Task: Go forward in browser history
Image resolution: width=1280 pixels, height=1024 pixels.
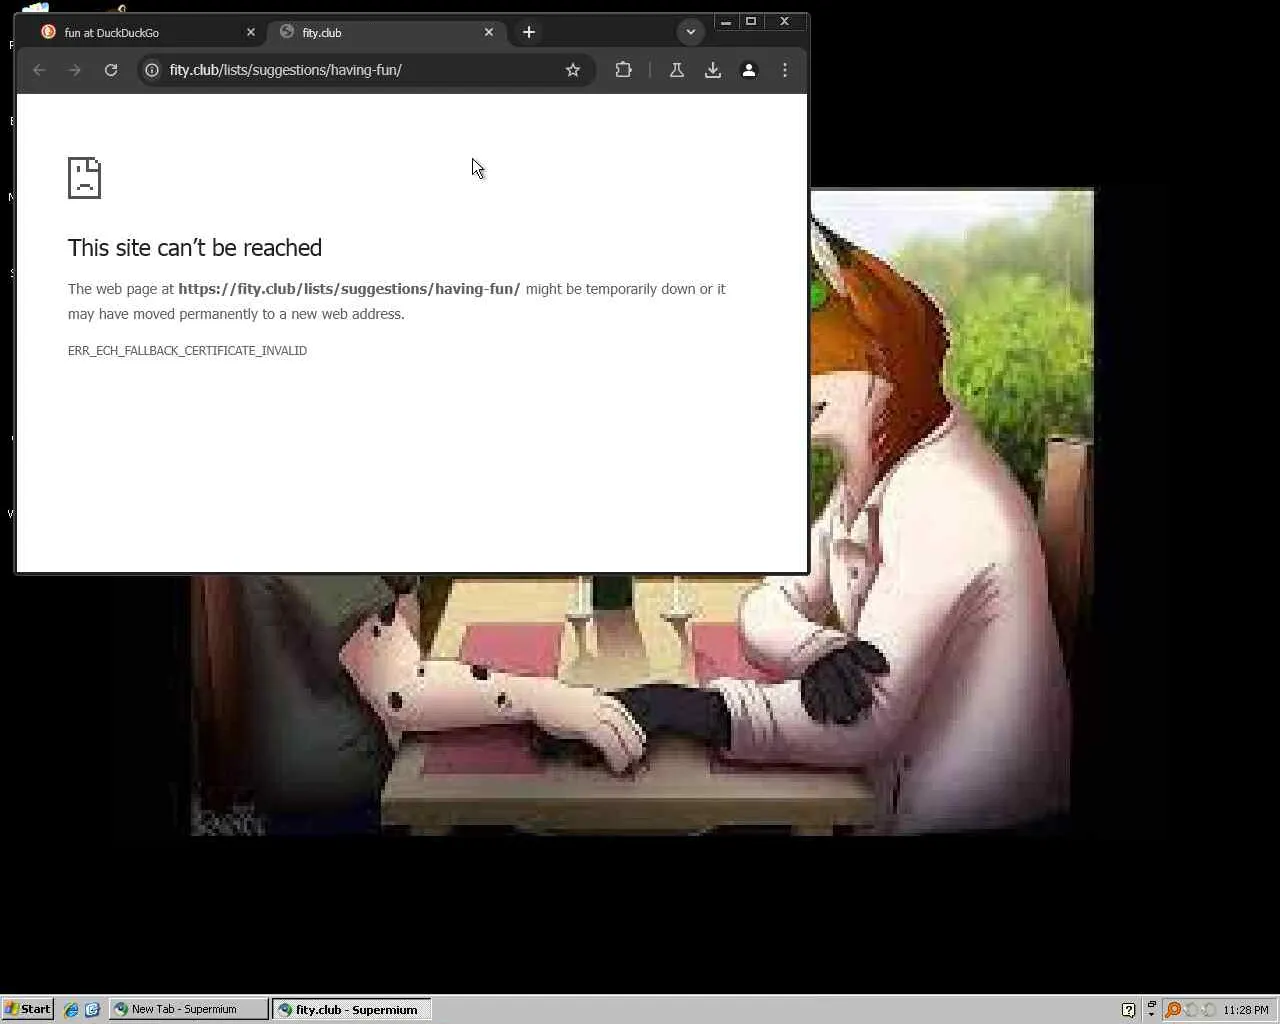Action: (75, 70)
